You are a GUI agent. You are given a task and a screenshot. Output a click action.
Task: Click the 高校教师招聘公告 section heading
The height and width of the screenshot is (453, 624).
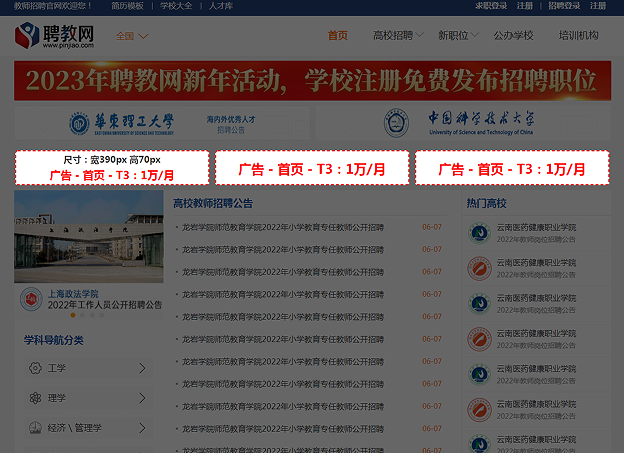click(x=213, y=203)
